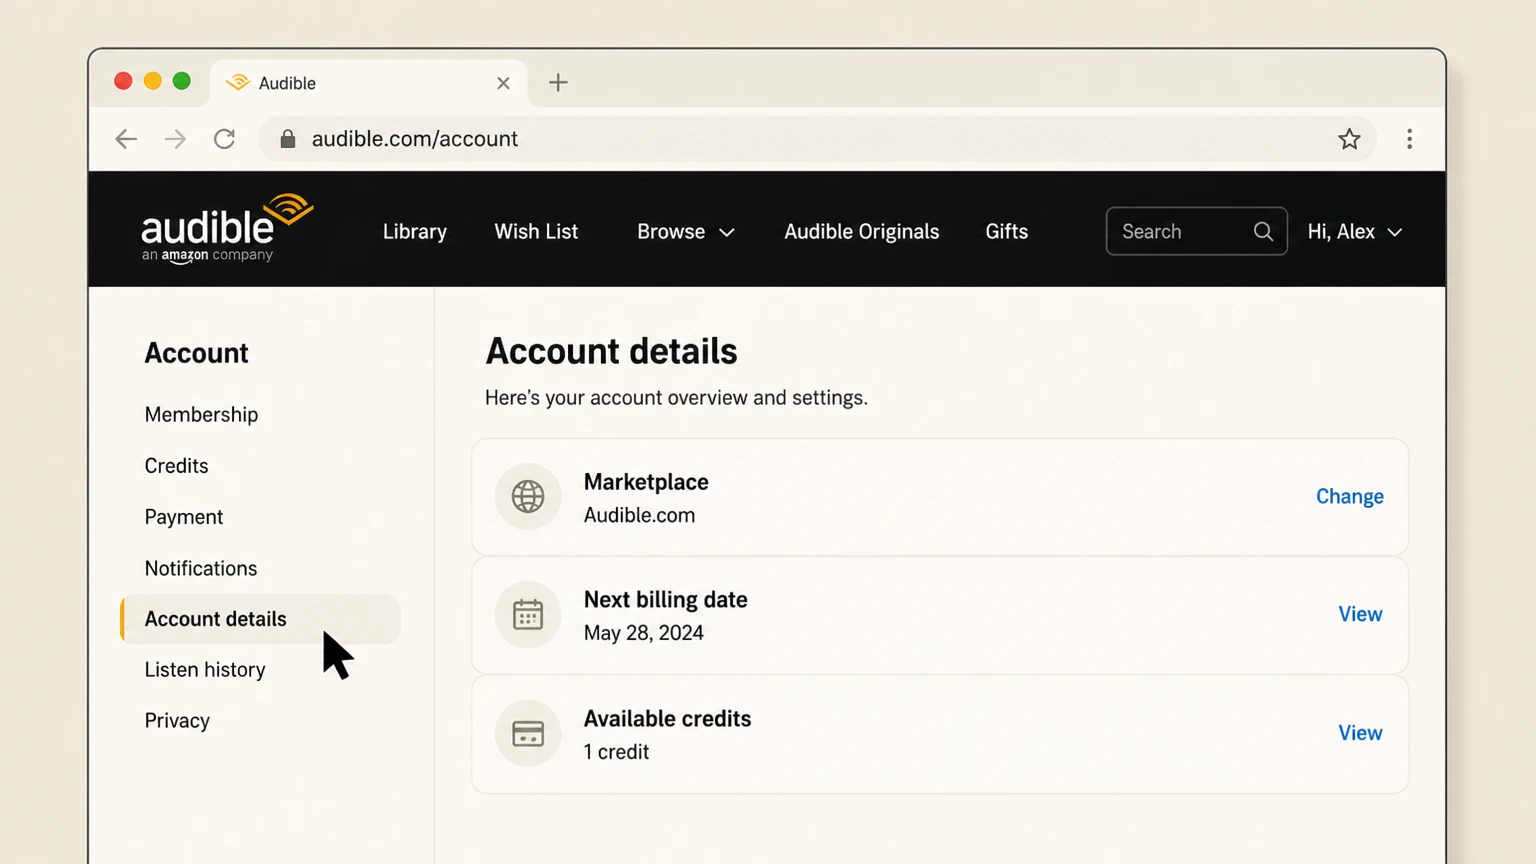Reload the page with the refresh icon

[x=224, y=139]
